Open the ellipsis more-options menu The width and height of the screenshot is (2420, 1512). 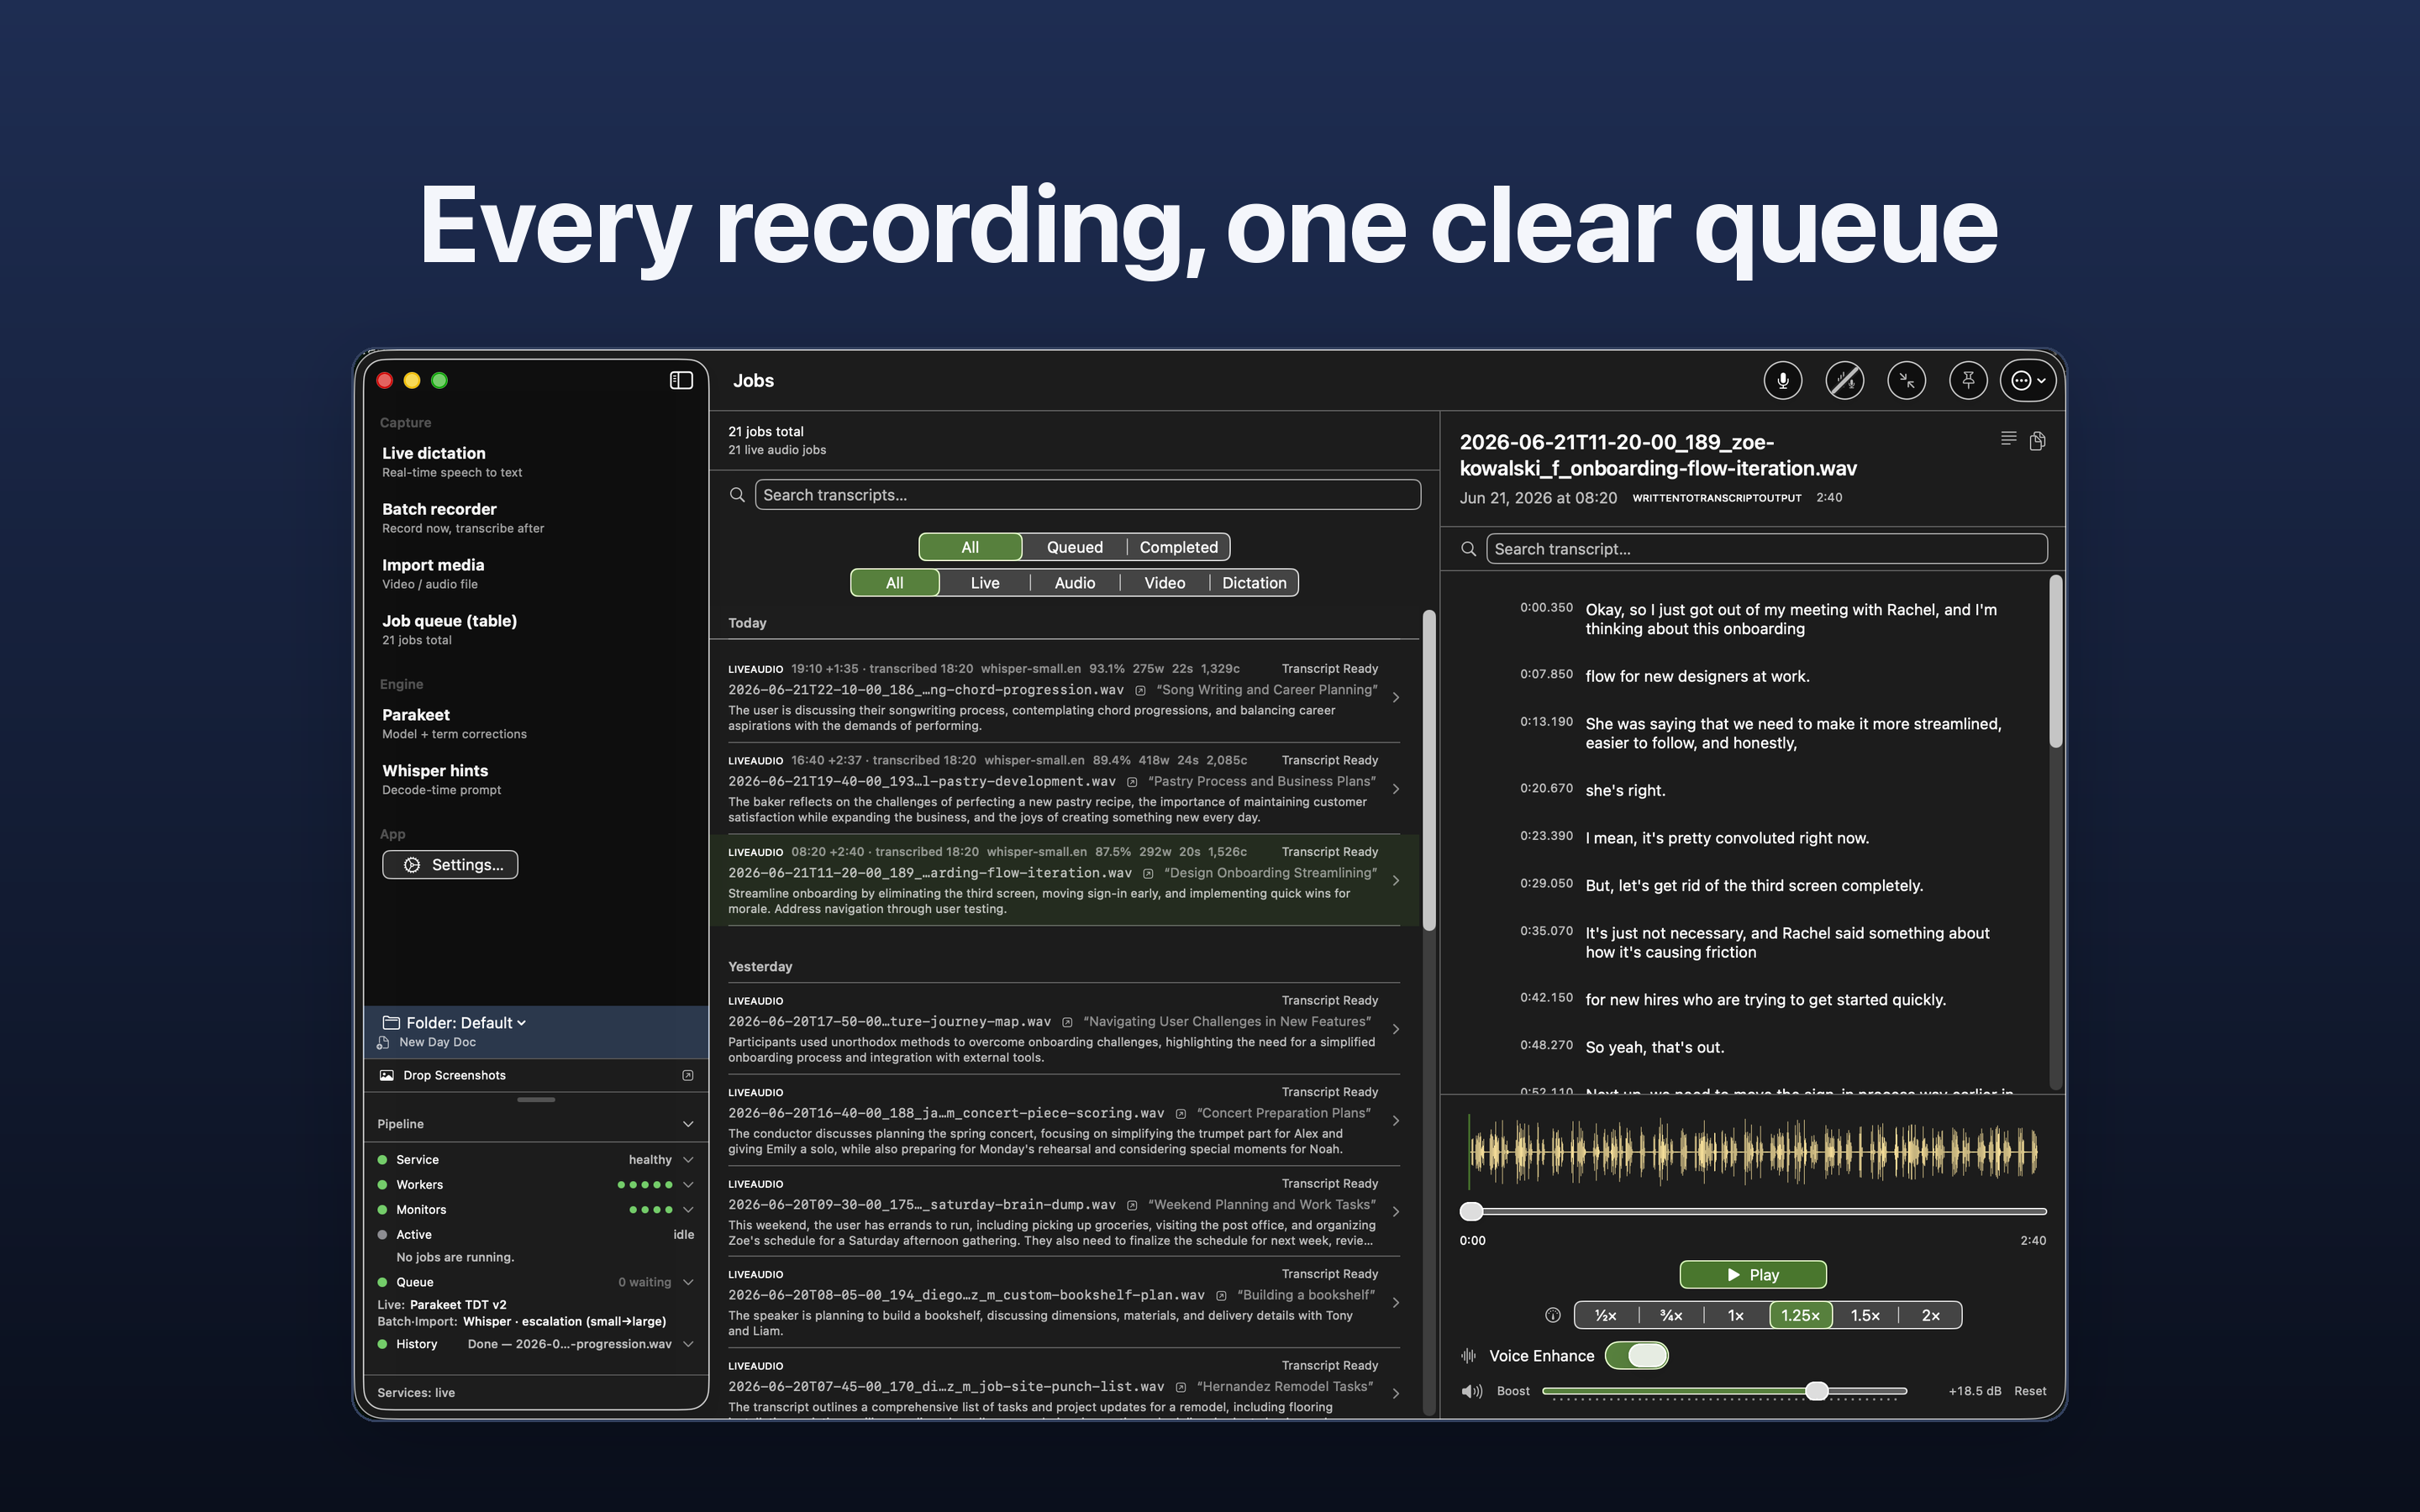click(x=2028, y=380)
